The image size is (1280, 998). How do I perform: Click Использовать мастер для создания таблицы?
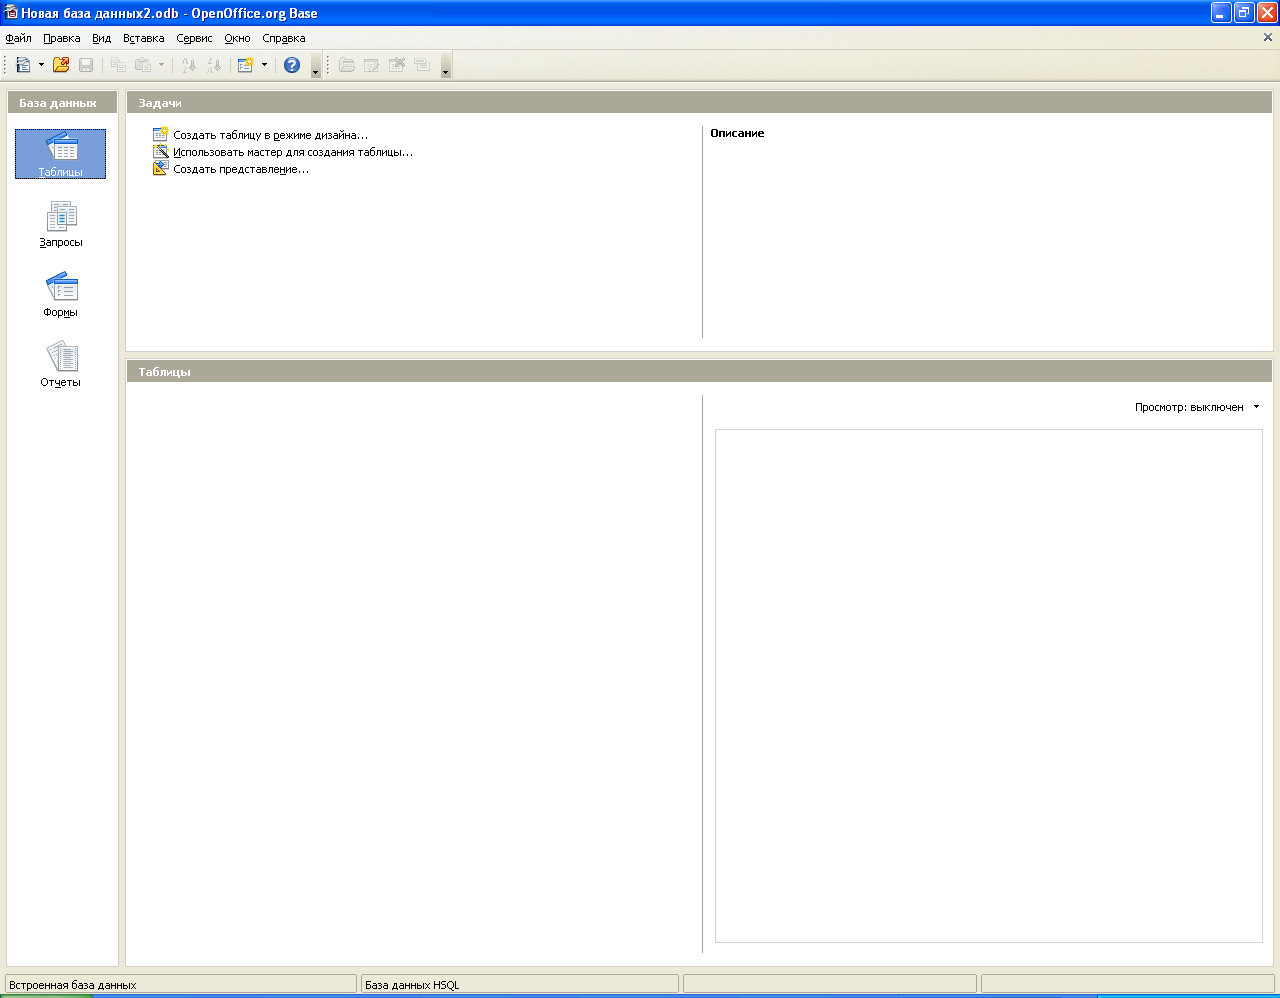[x=293, y=152]
